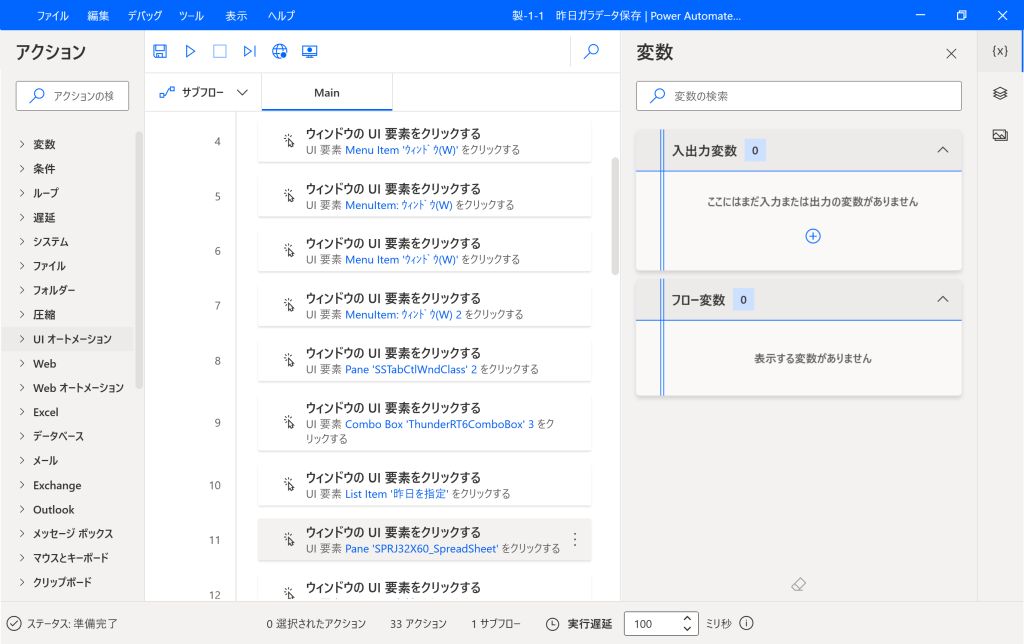Close the 変数 pane
This screenshot has height=644, width=1024.
pyautogui.click(x=952, y=54)
